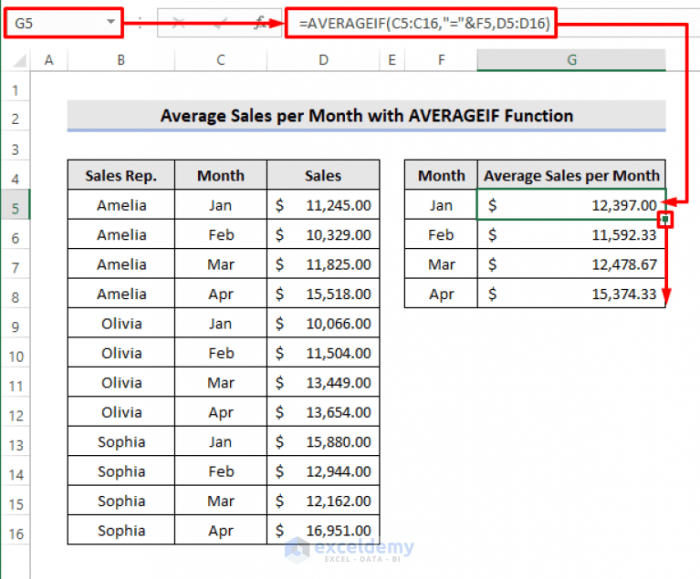This screenshot has height=579, width=700.
Task: Select the sales cell 10,066.00
Action: click(x=323, y=323)
